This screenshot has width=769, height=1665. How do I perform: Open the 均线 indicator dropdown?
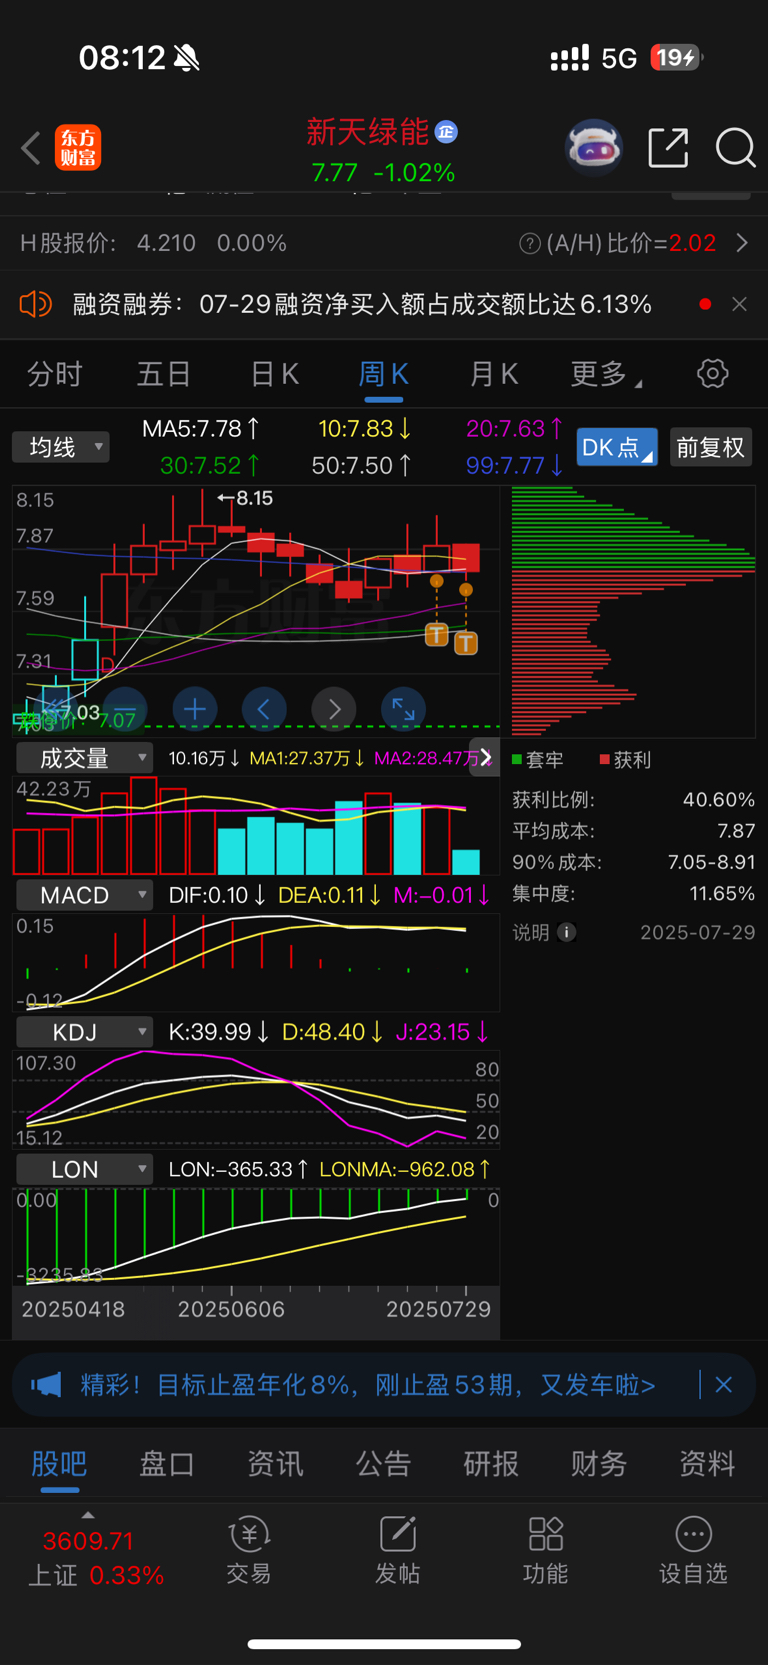(x=61, y=447)
